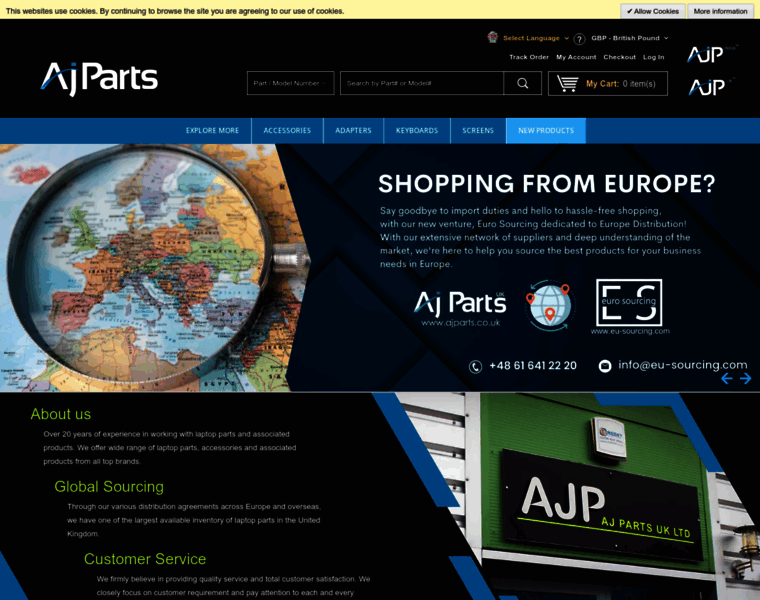Open the New Products menu
This screenshot has width=760, height=600.
point(546,131)
